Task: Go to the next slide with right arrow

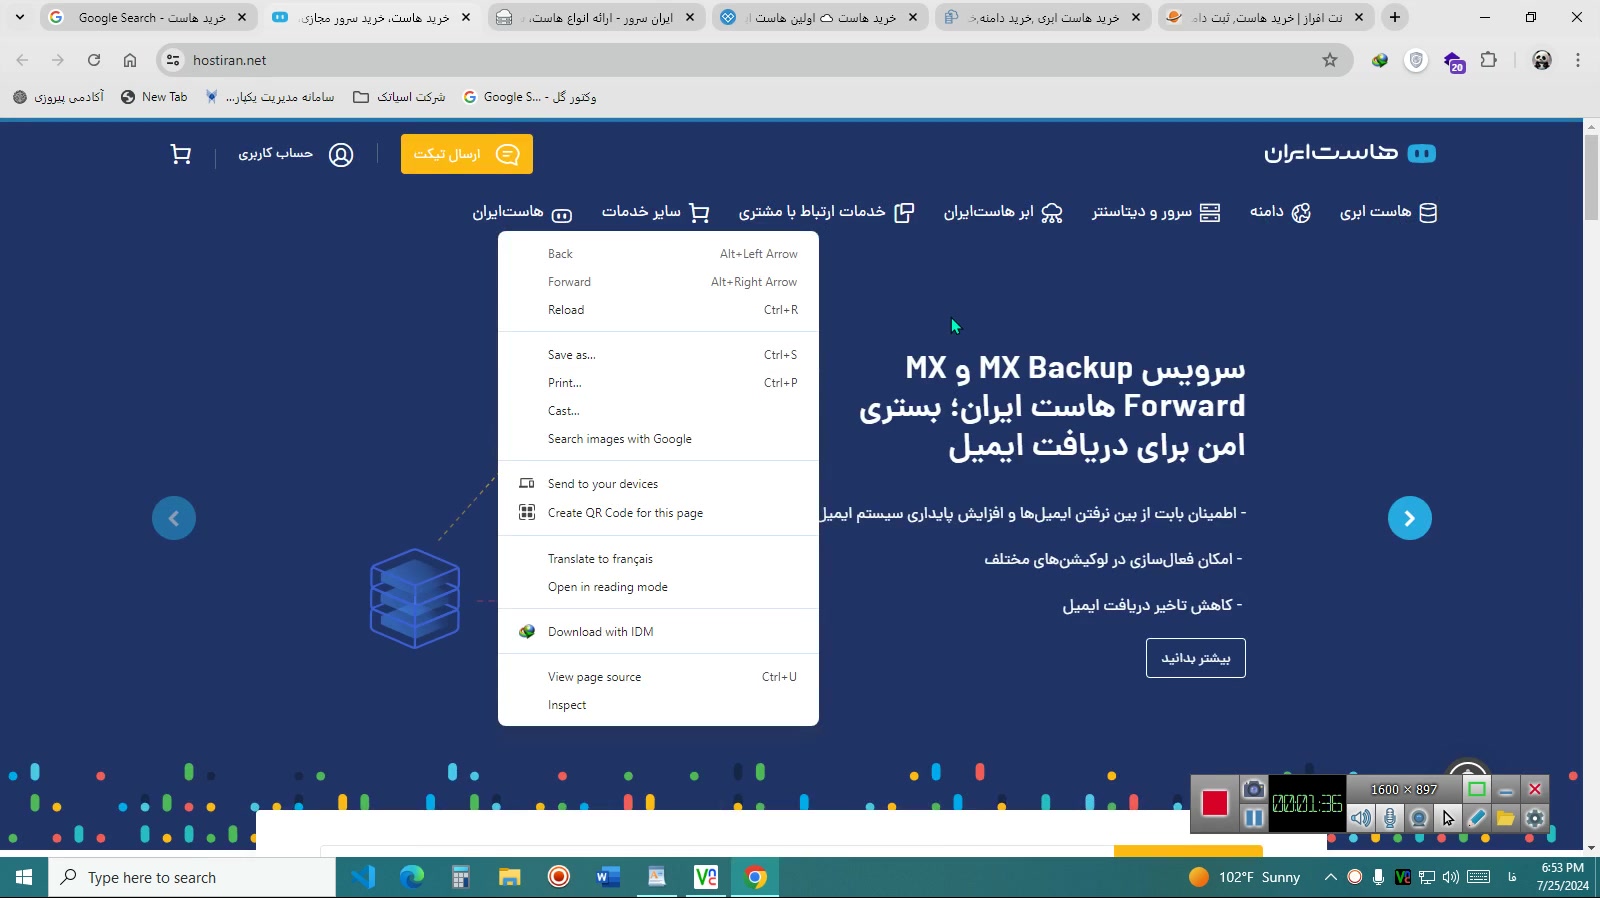Action: [1410, 518]
